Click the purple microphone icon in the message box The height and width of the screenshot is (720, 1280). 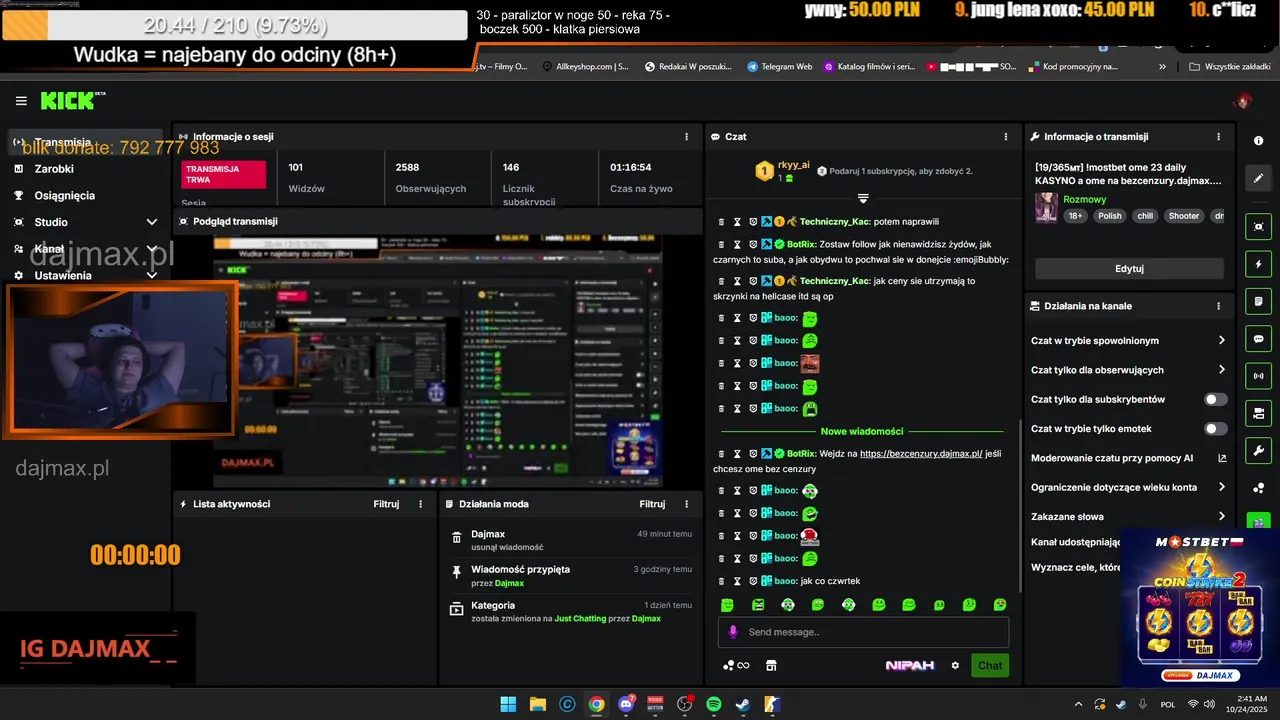click(x=733, y=632)
